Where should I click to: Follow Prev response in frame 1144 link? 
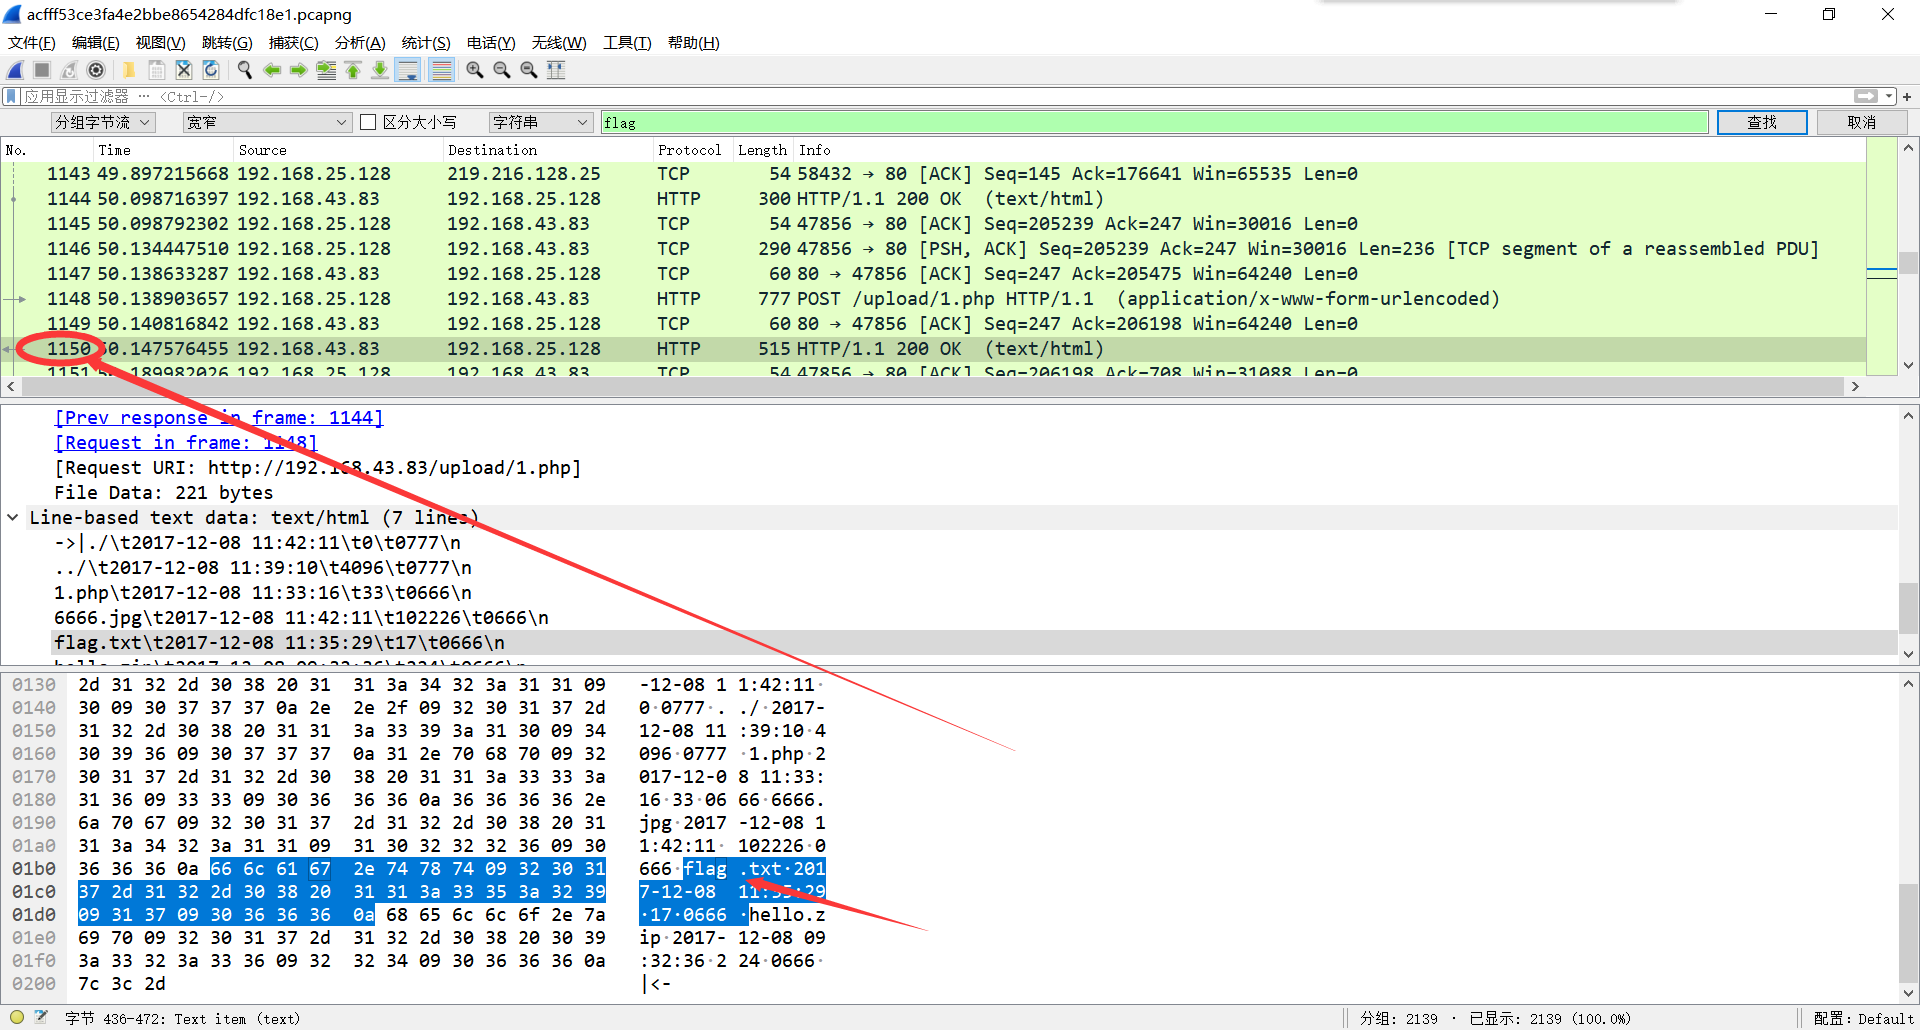click(219, 417)
